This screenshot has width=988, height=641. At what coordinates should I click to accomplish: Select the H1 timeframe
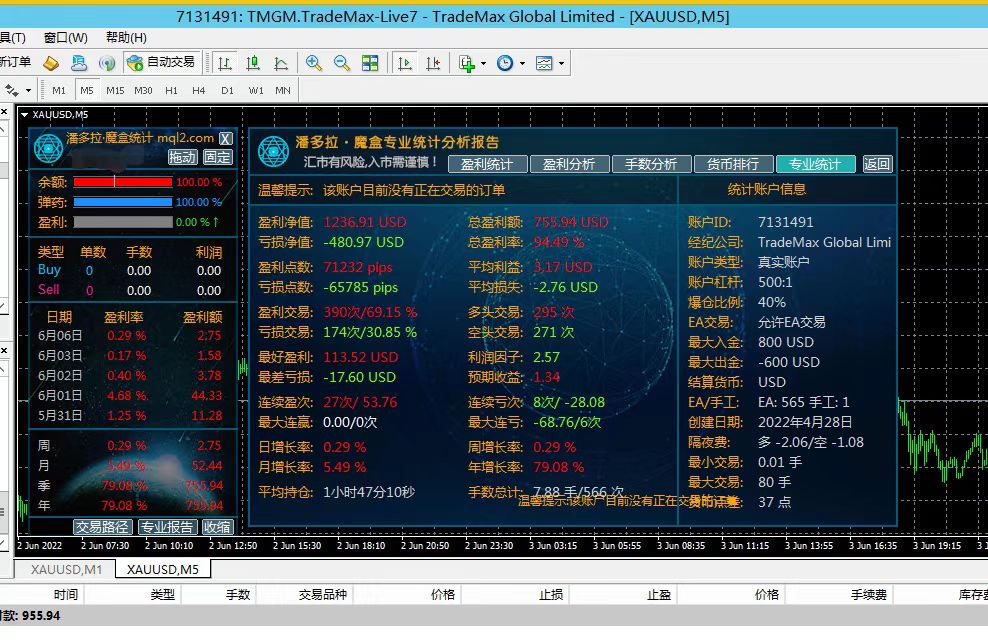(171, 90)
